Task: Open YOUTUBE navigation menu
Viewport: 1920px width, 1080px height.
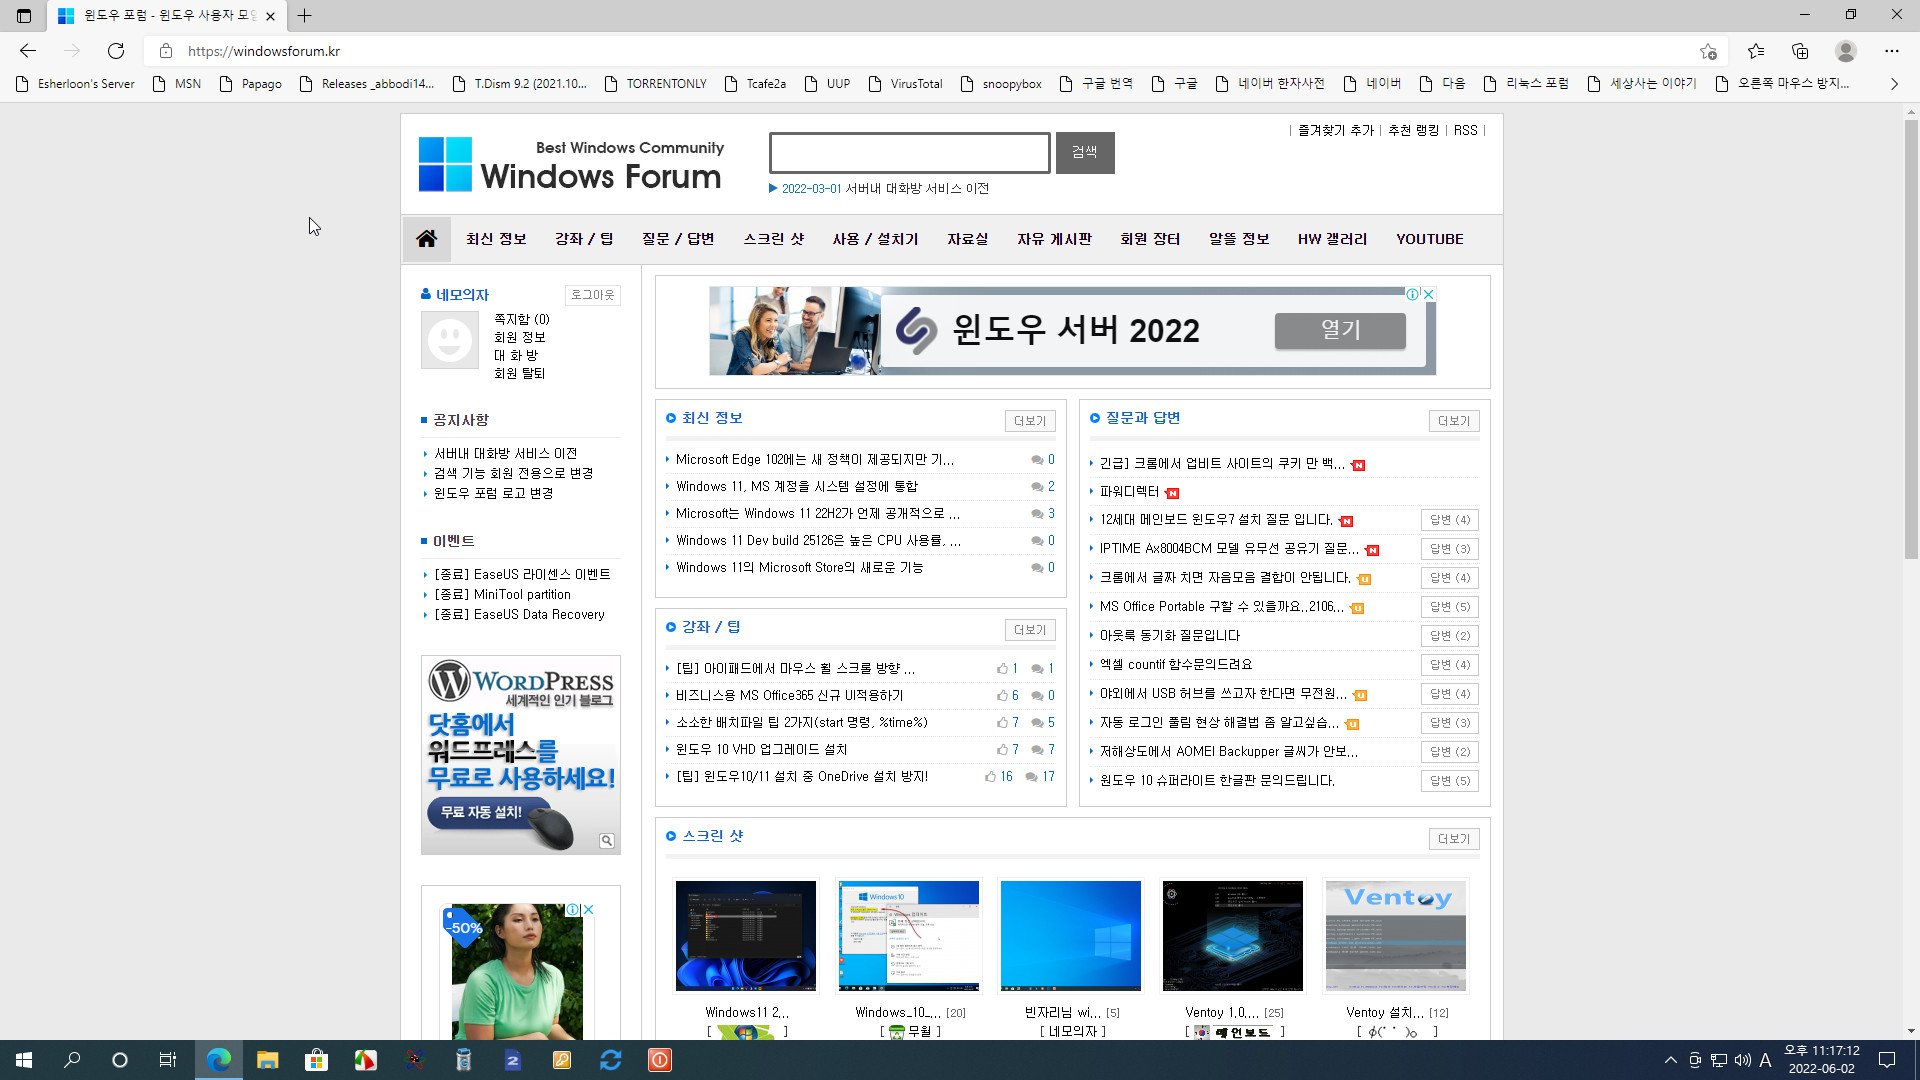Action: click(x=1430, y=239)
